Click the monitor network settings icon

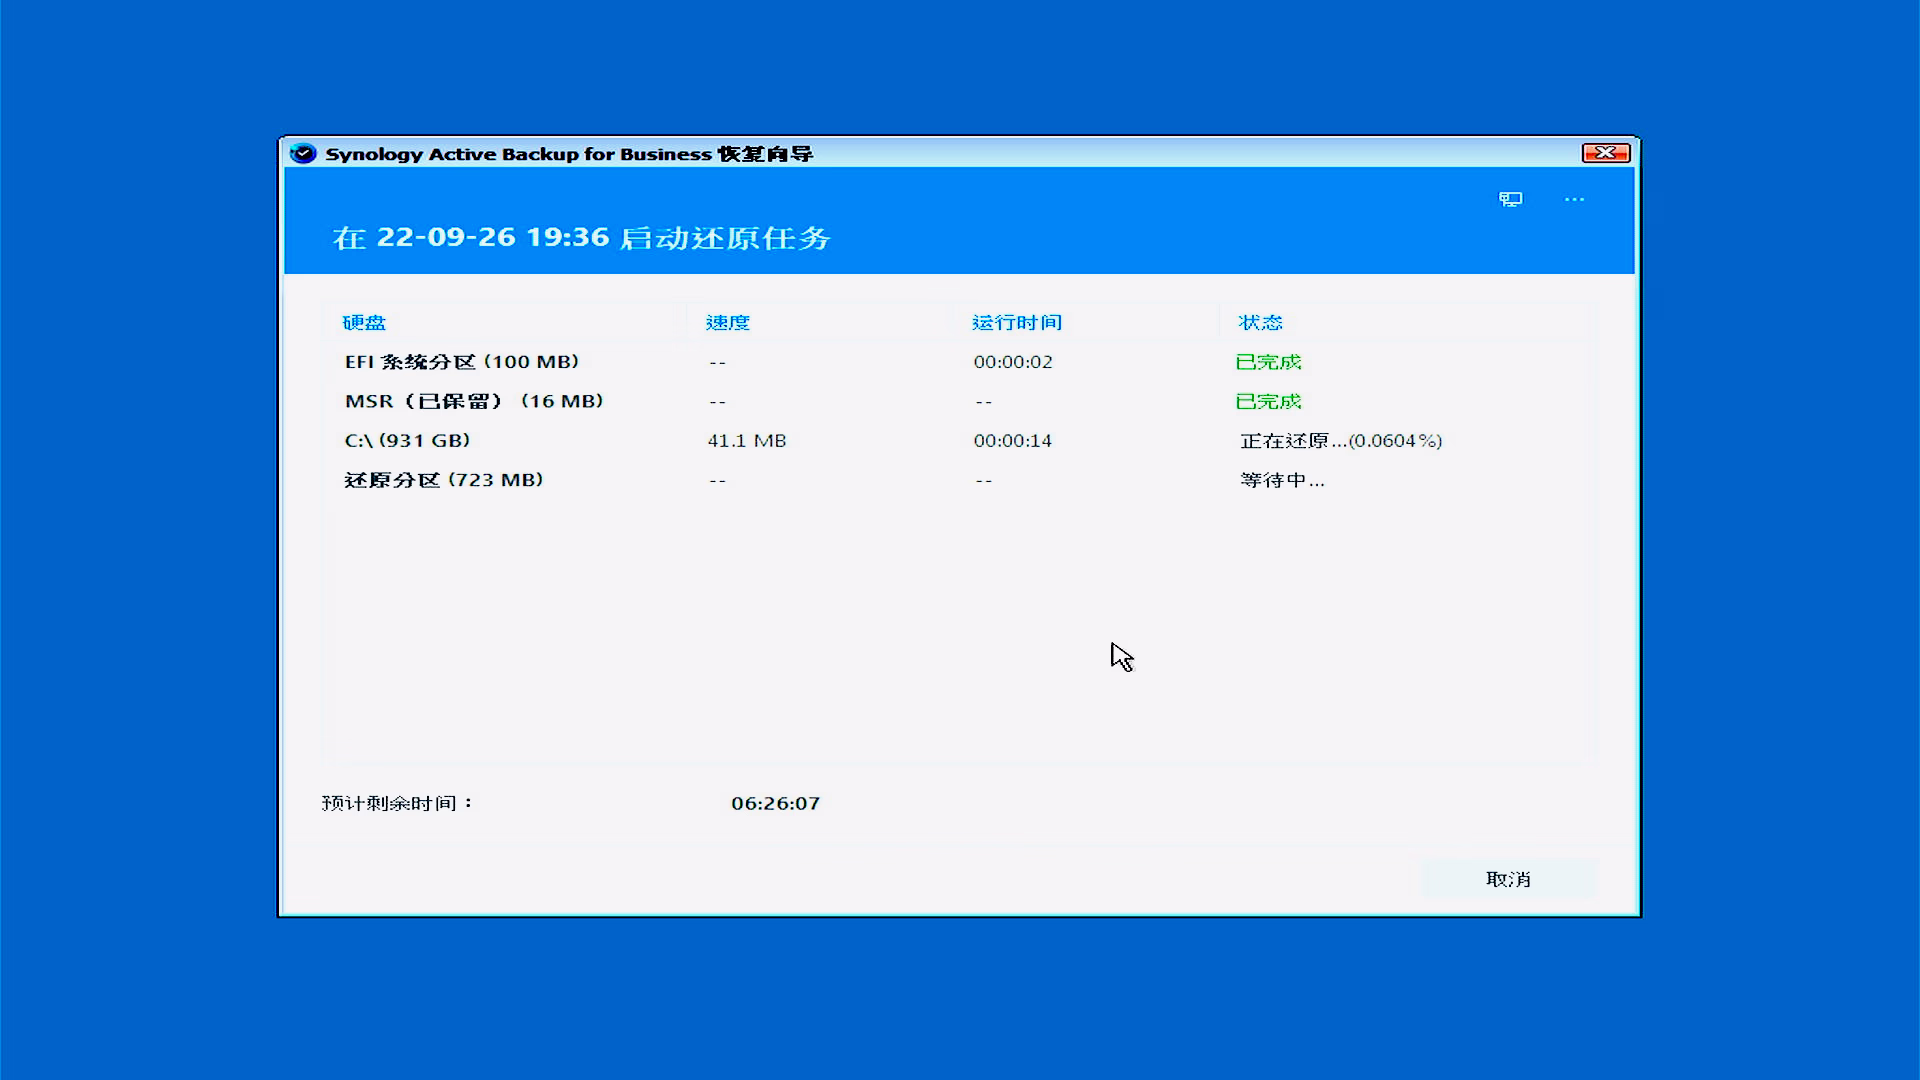point(1510,199)
